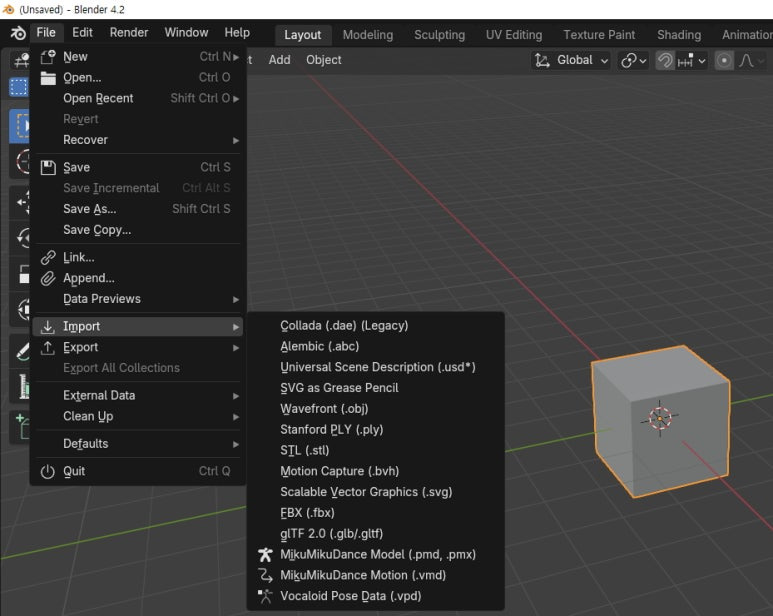This screenshot has width=773, height=616.
Task: Switch to the Sculpting workspace tab
Action: tap(440, 35)
